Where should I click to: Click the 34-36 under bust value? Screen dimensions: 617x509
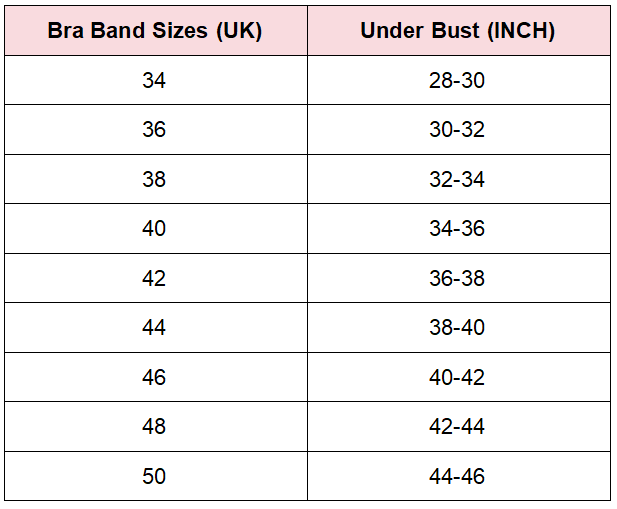457,228
